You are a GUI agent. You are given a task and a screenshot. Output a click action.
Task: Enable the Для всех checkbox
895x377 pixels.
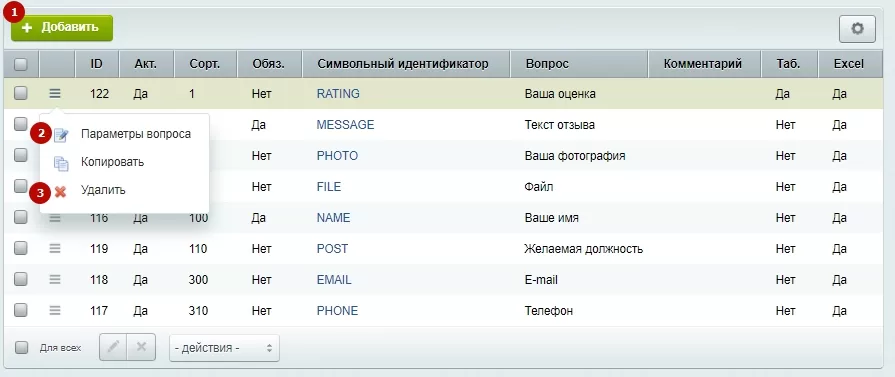pos(21,347)
